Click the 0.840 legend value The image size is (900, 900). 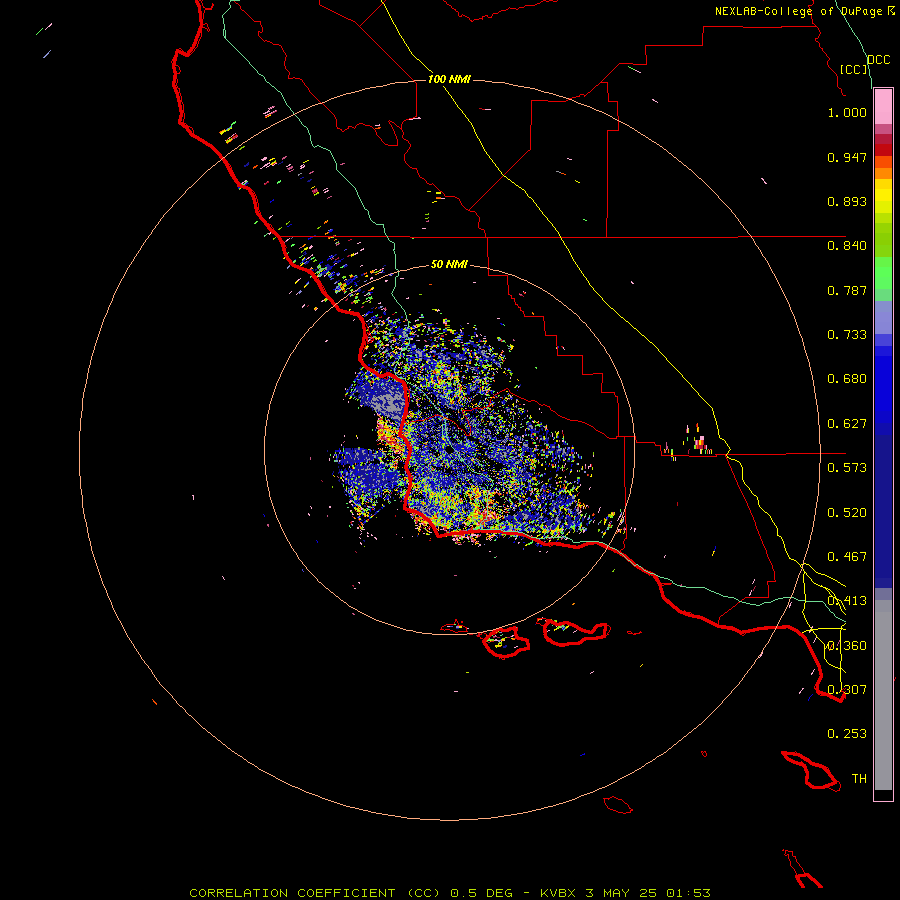(x=847, y=246)
